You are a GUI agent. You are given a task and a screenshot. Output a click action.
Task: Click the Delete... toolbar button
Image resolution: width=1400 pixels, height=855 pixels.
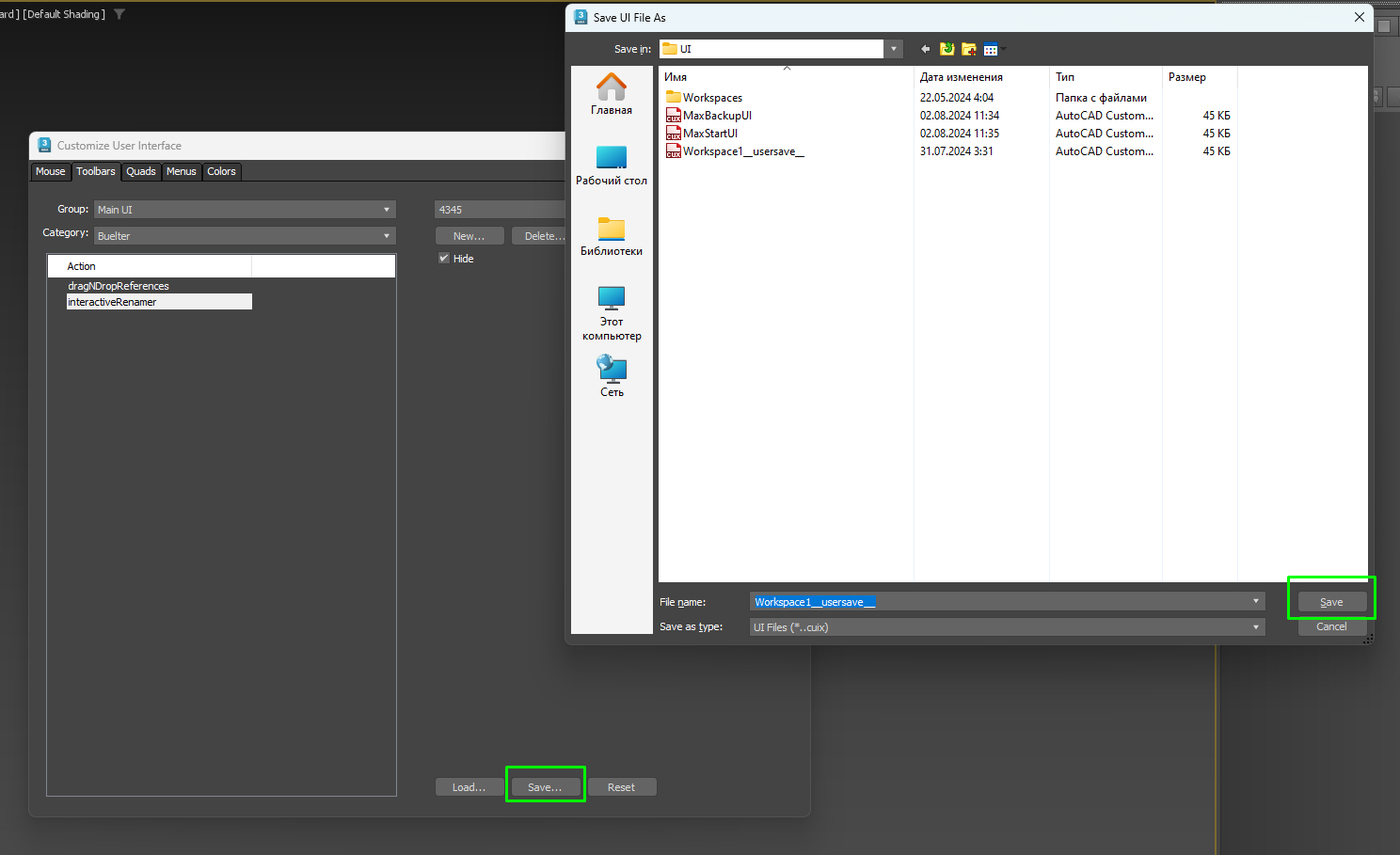pos(539,236)
